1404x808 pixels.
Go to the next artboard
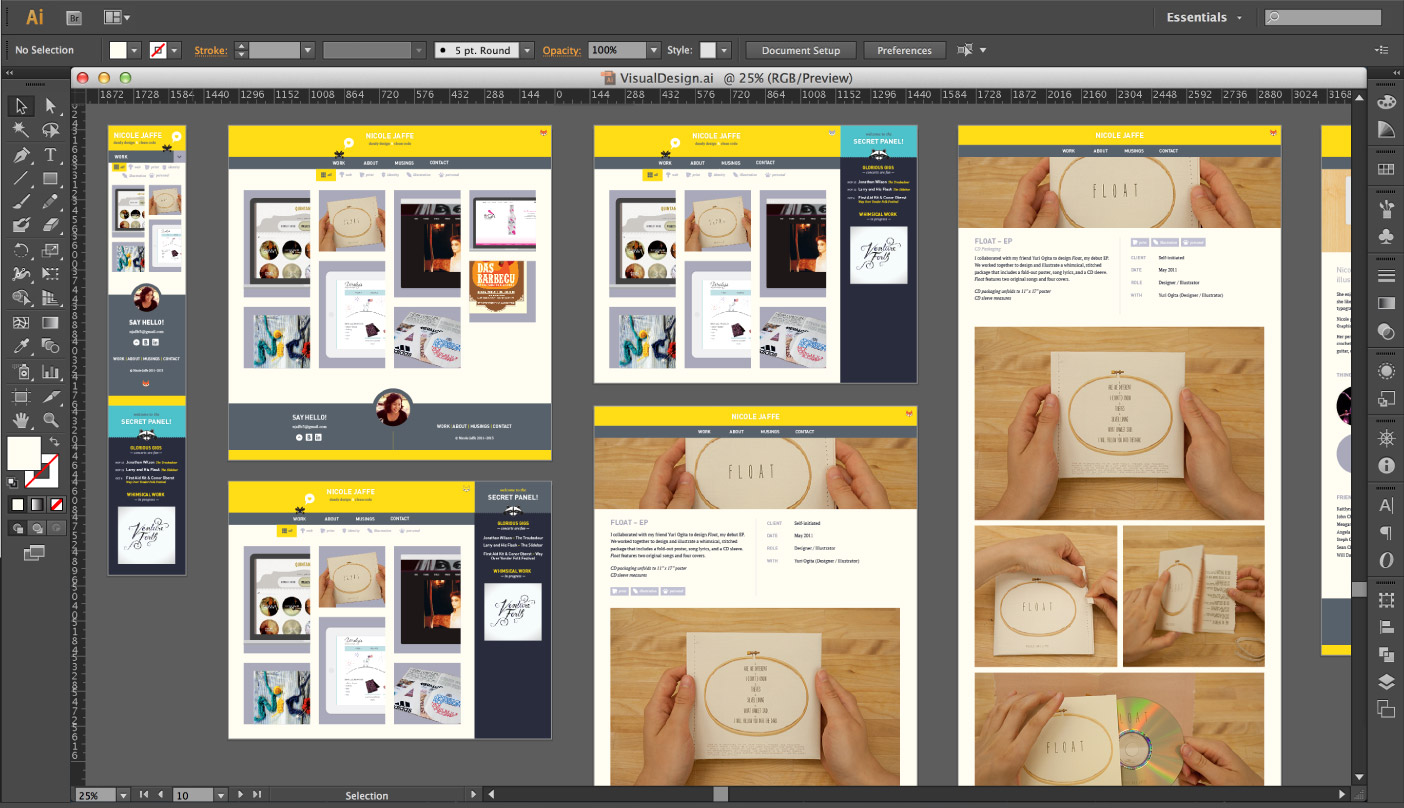click(x=241, y=795)
